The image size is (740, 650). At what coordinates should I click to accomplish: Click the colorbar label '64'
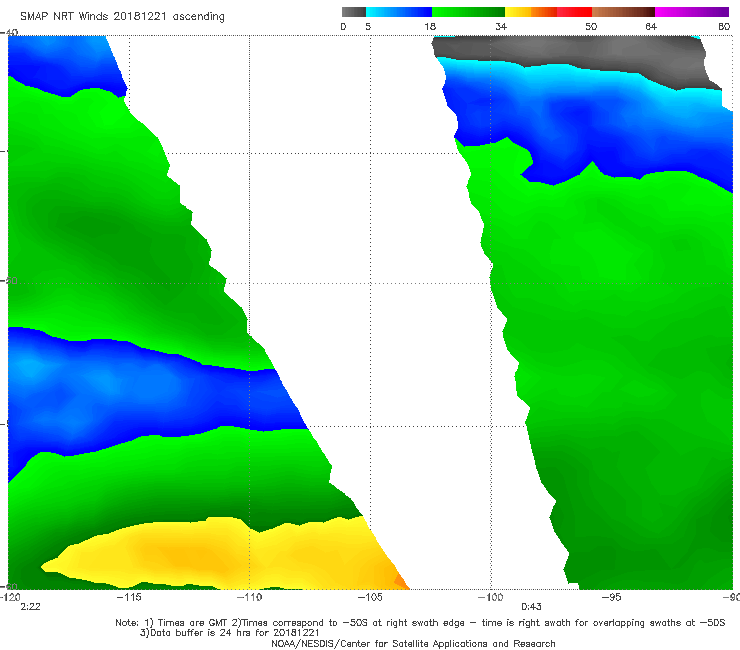(x=651, y=27)
